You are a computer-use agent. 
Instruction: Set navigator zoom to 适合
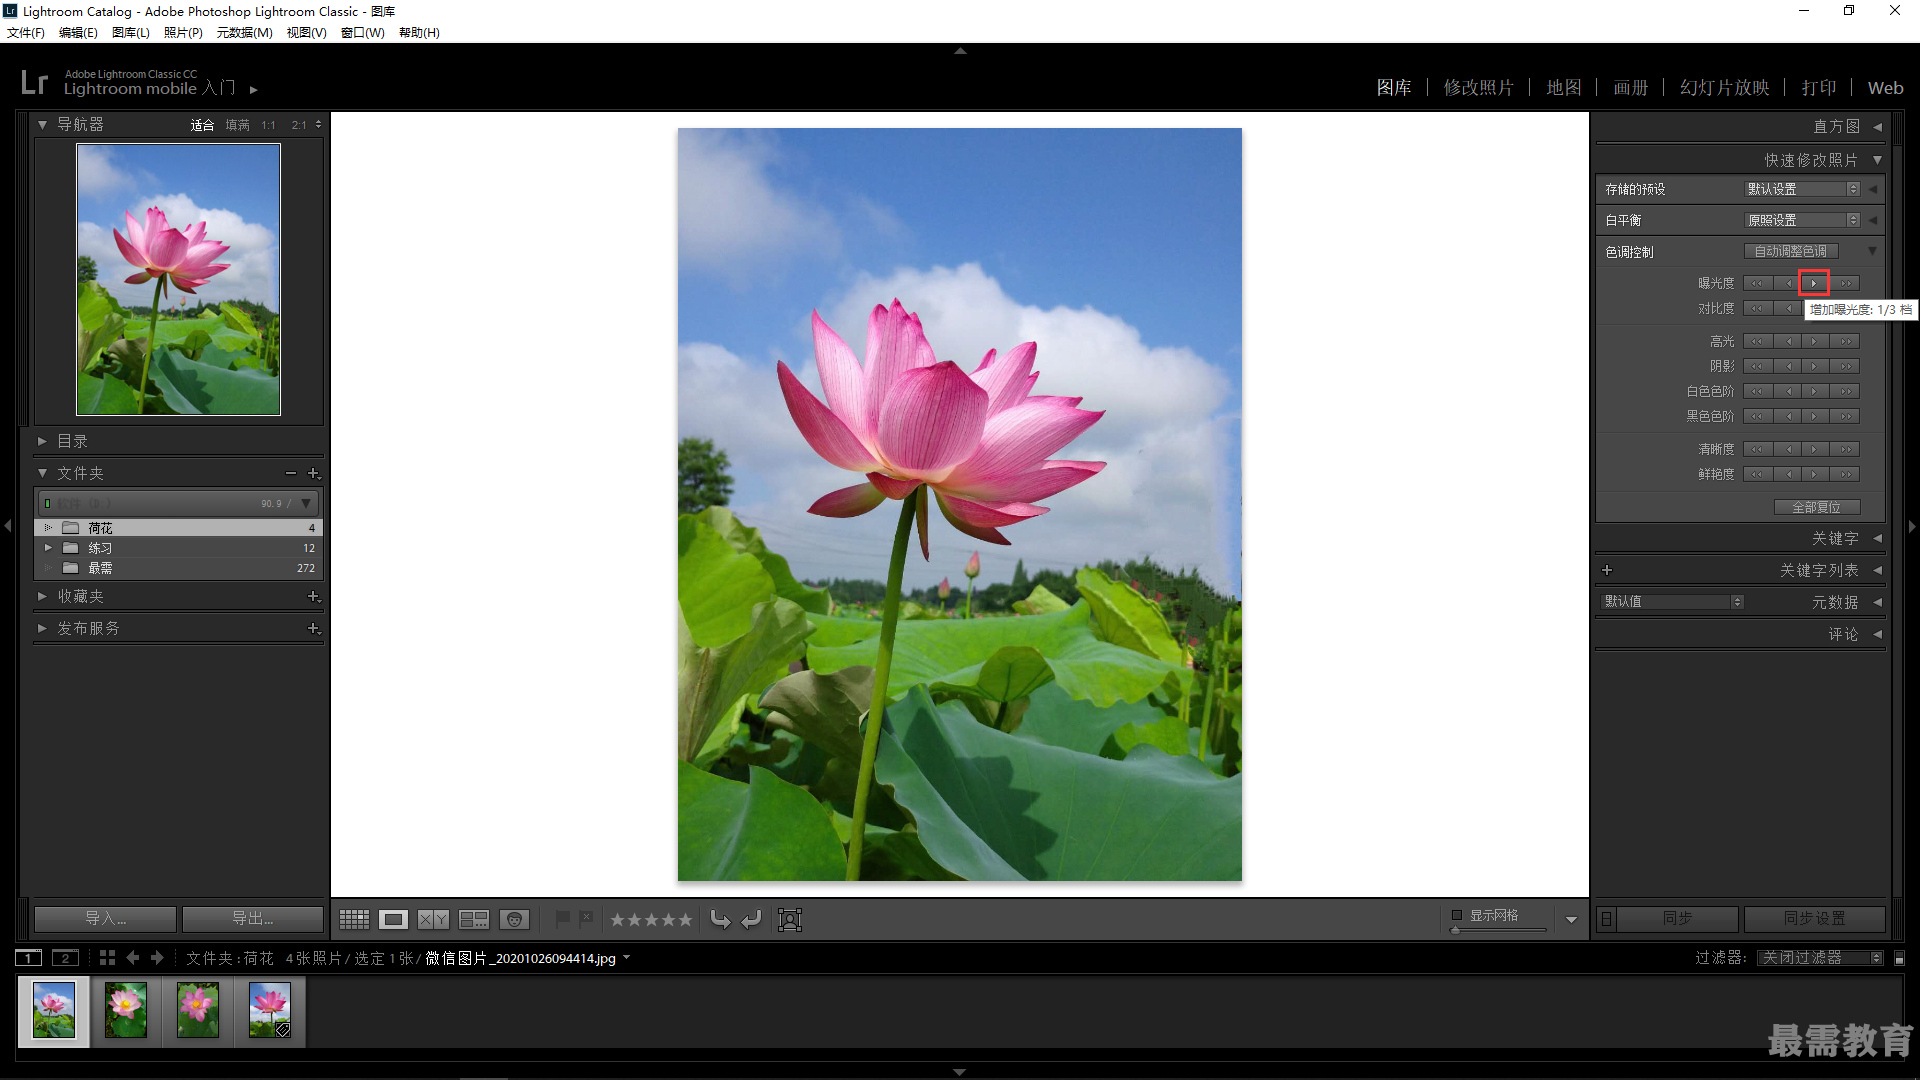pyautogui.click(x=202, y=125)
